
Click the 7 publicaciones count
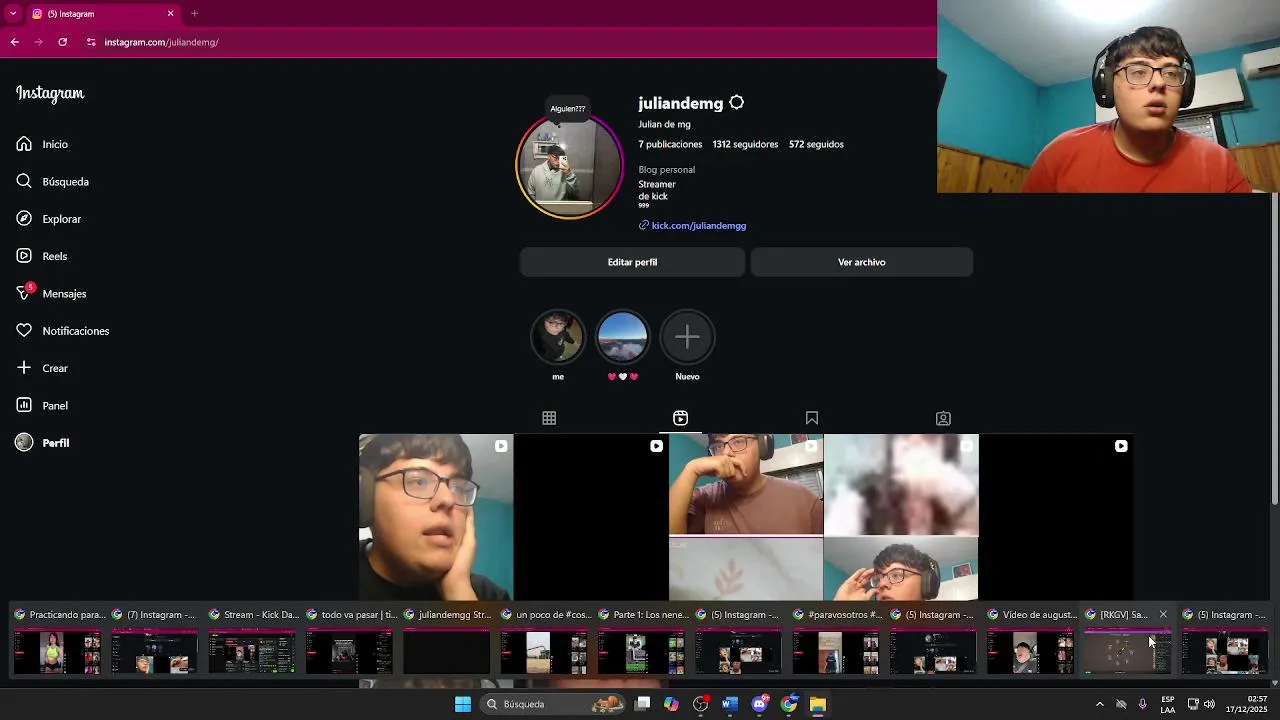[670, 144]
